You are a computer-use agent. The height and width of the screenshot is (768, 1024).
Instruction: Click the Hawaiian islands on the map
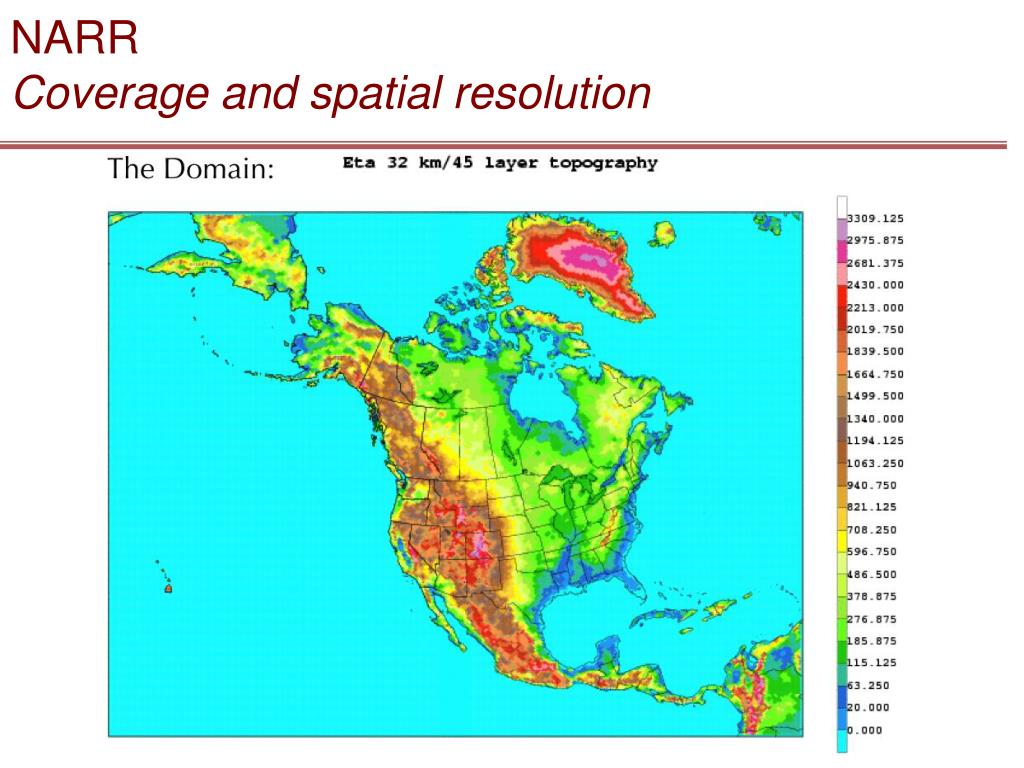click(165, 577)
